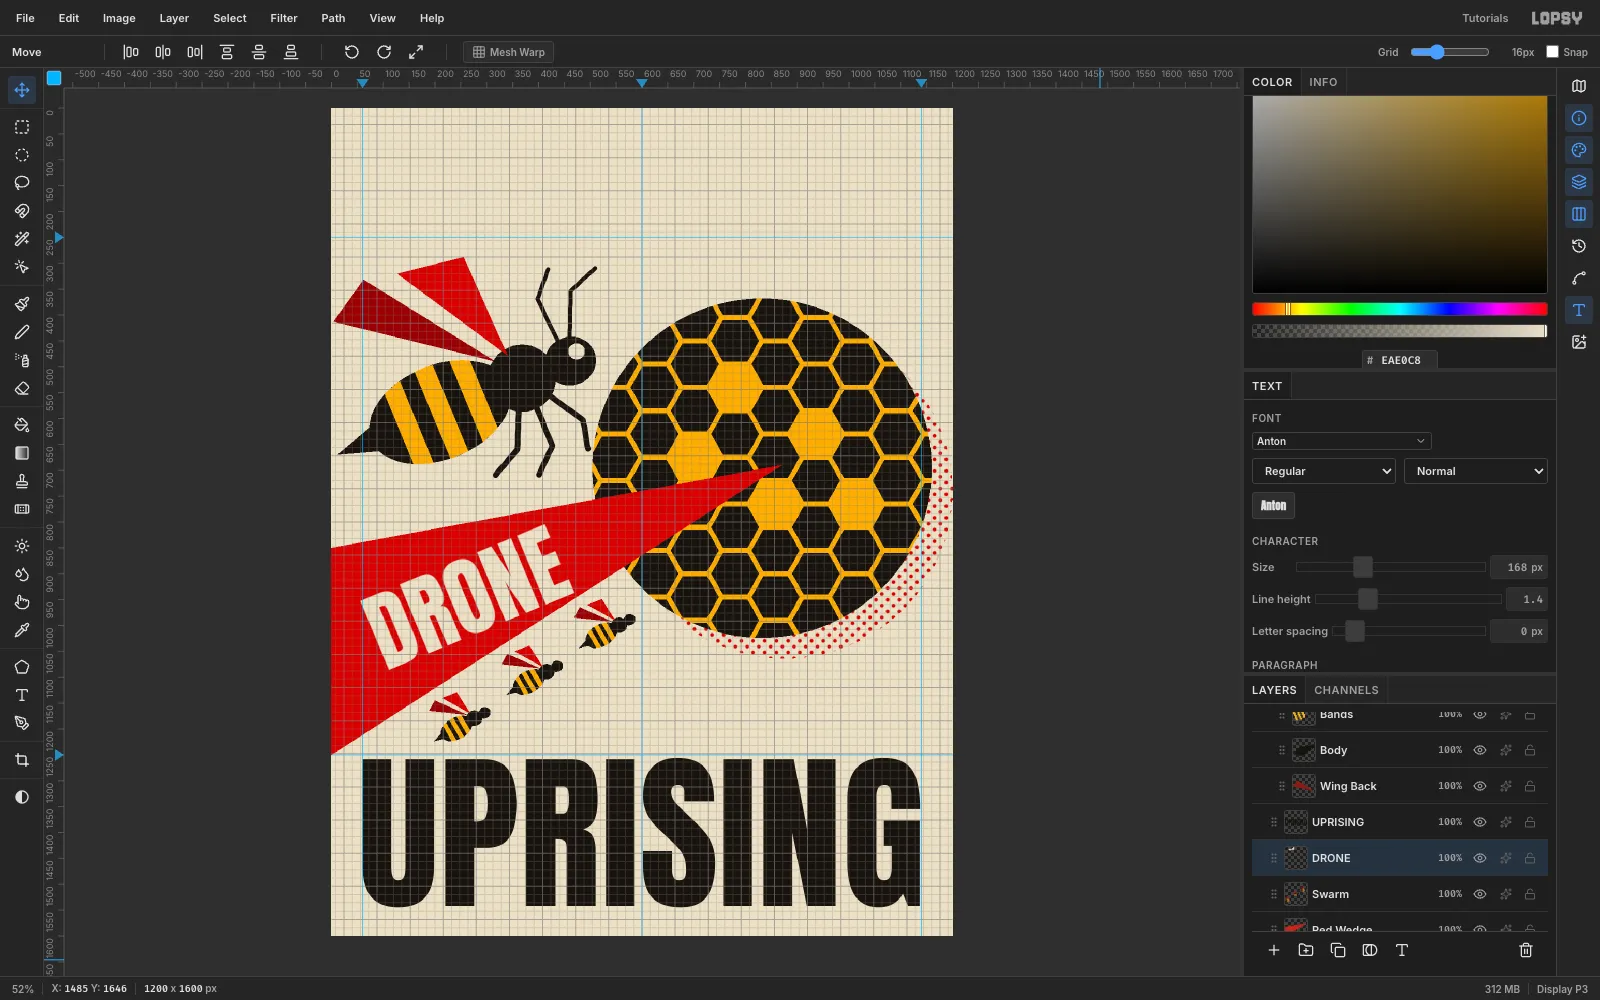Select the Eyedropper tool
The width and height of the screenshot is (1600, 1000).
pos(22,630)
